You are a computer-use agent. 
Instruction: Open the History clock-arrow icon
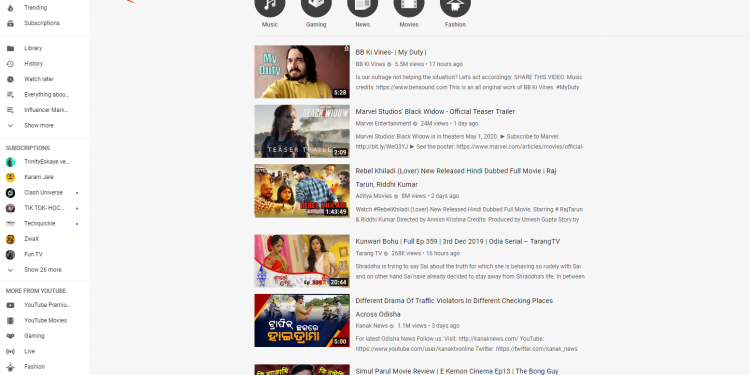[10, 64]
